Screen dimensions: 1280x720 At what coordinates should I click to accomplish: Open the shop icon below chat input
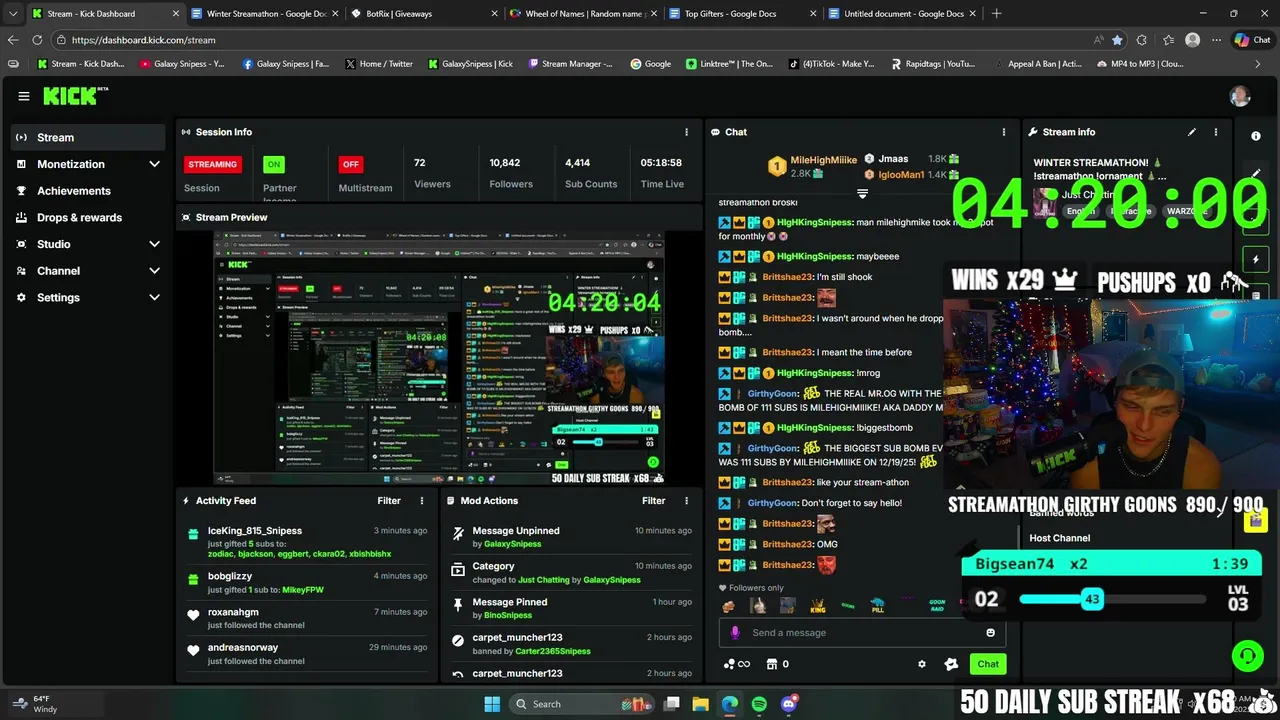[x=772, y=664]
